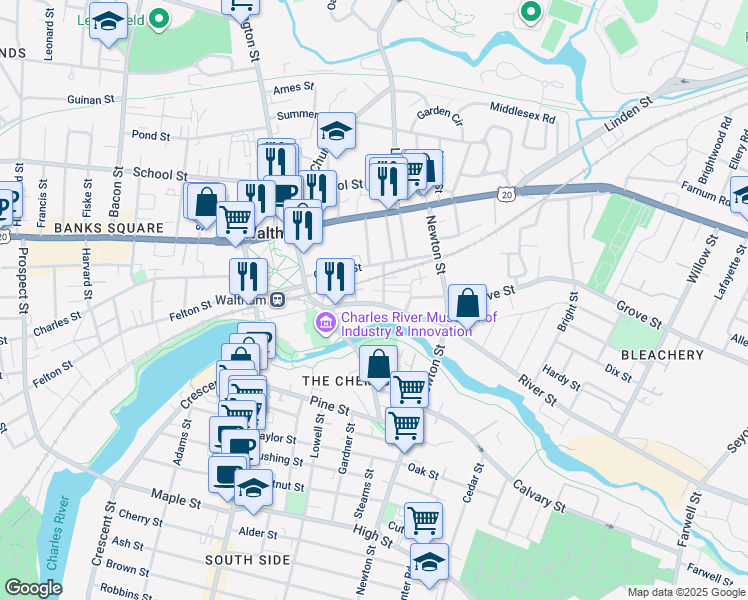
Task: Click green park pin near Leary Field
Action: click(x=159, y=21)
